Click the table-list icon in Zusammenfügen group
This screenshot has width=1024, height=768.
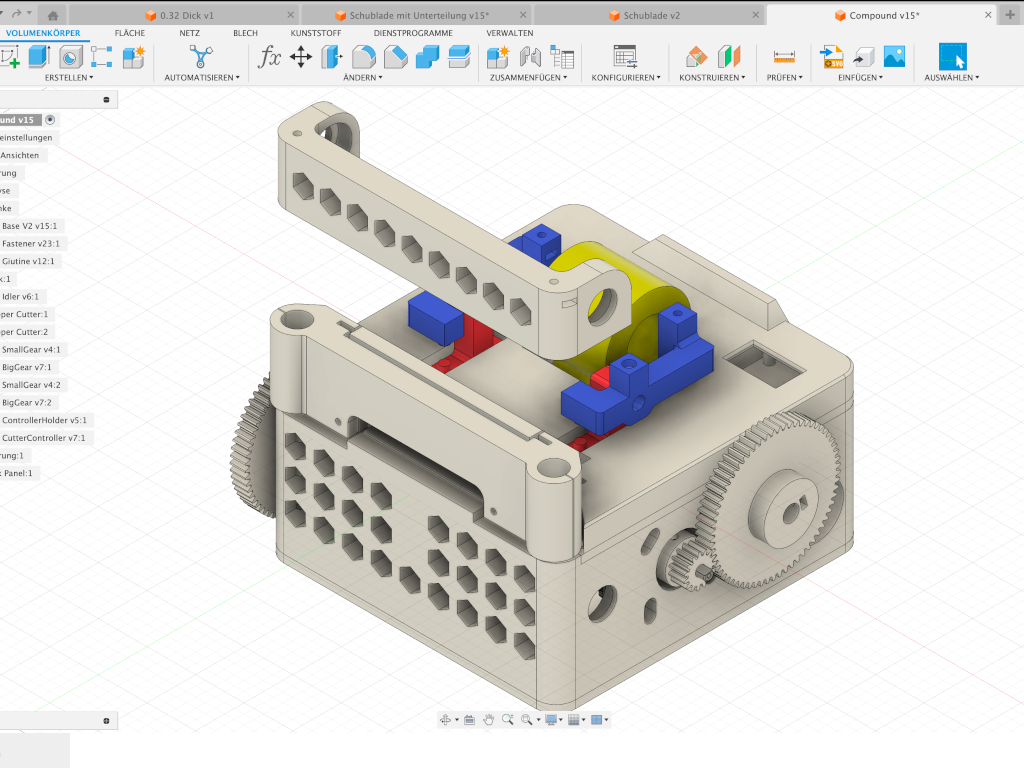[562, 57]
